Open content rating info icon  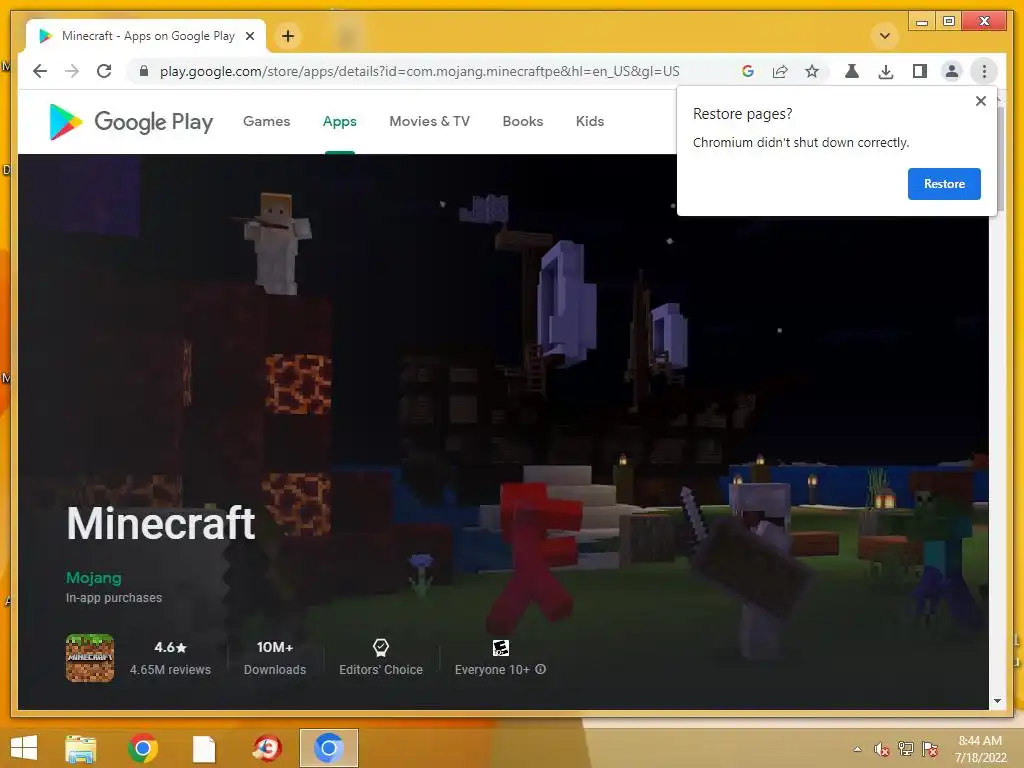pos(540,669)
